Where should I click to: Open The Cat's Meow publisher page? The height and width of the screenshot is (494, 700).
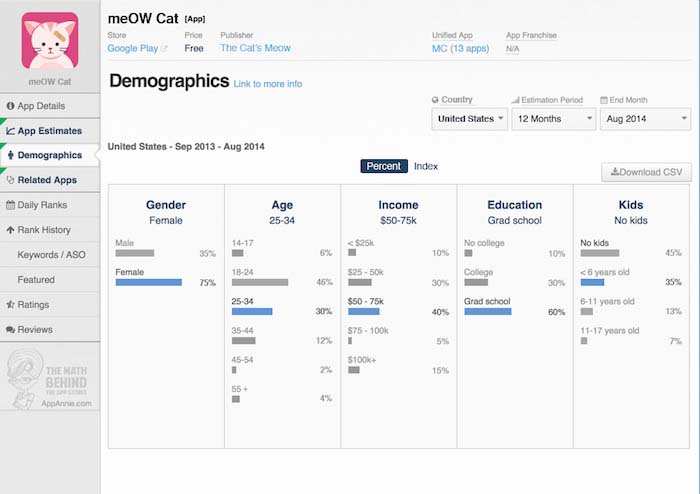point(255,48)
